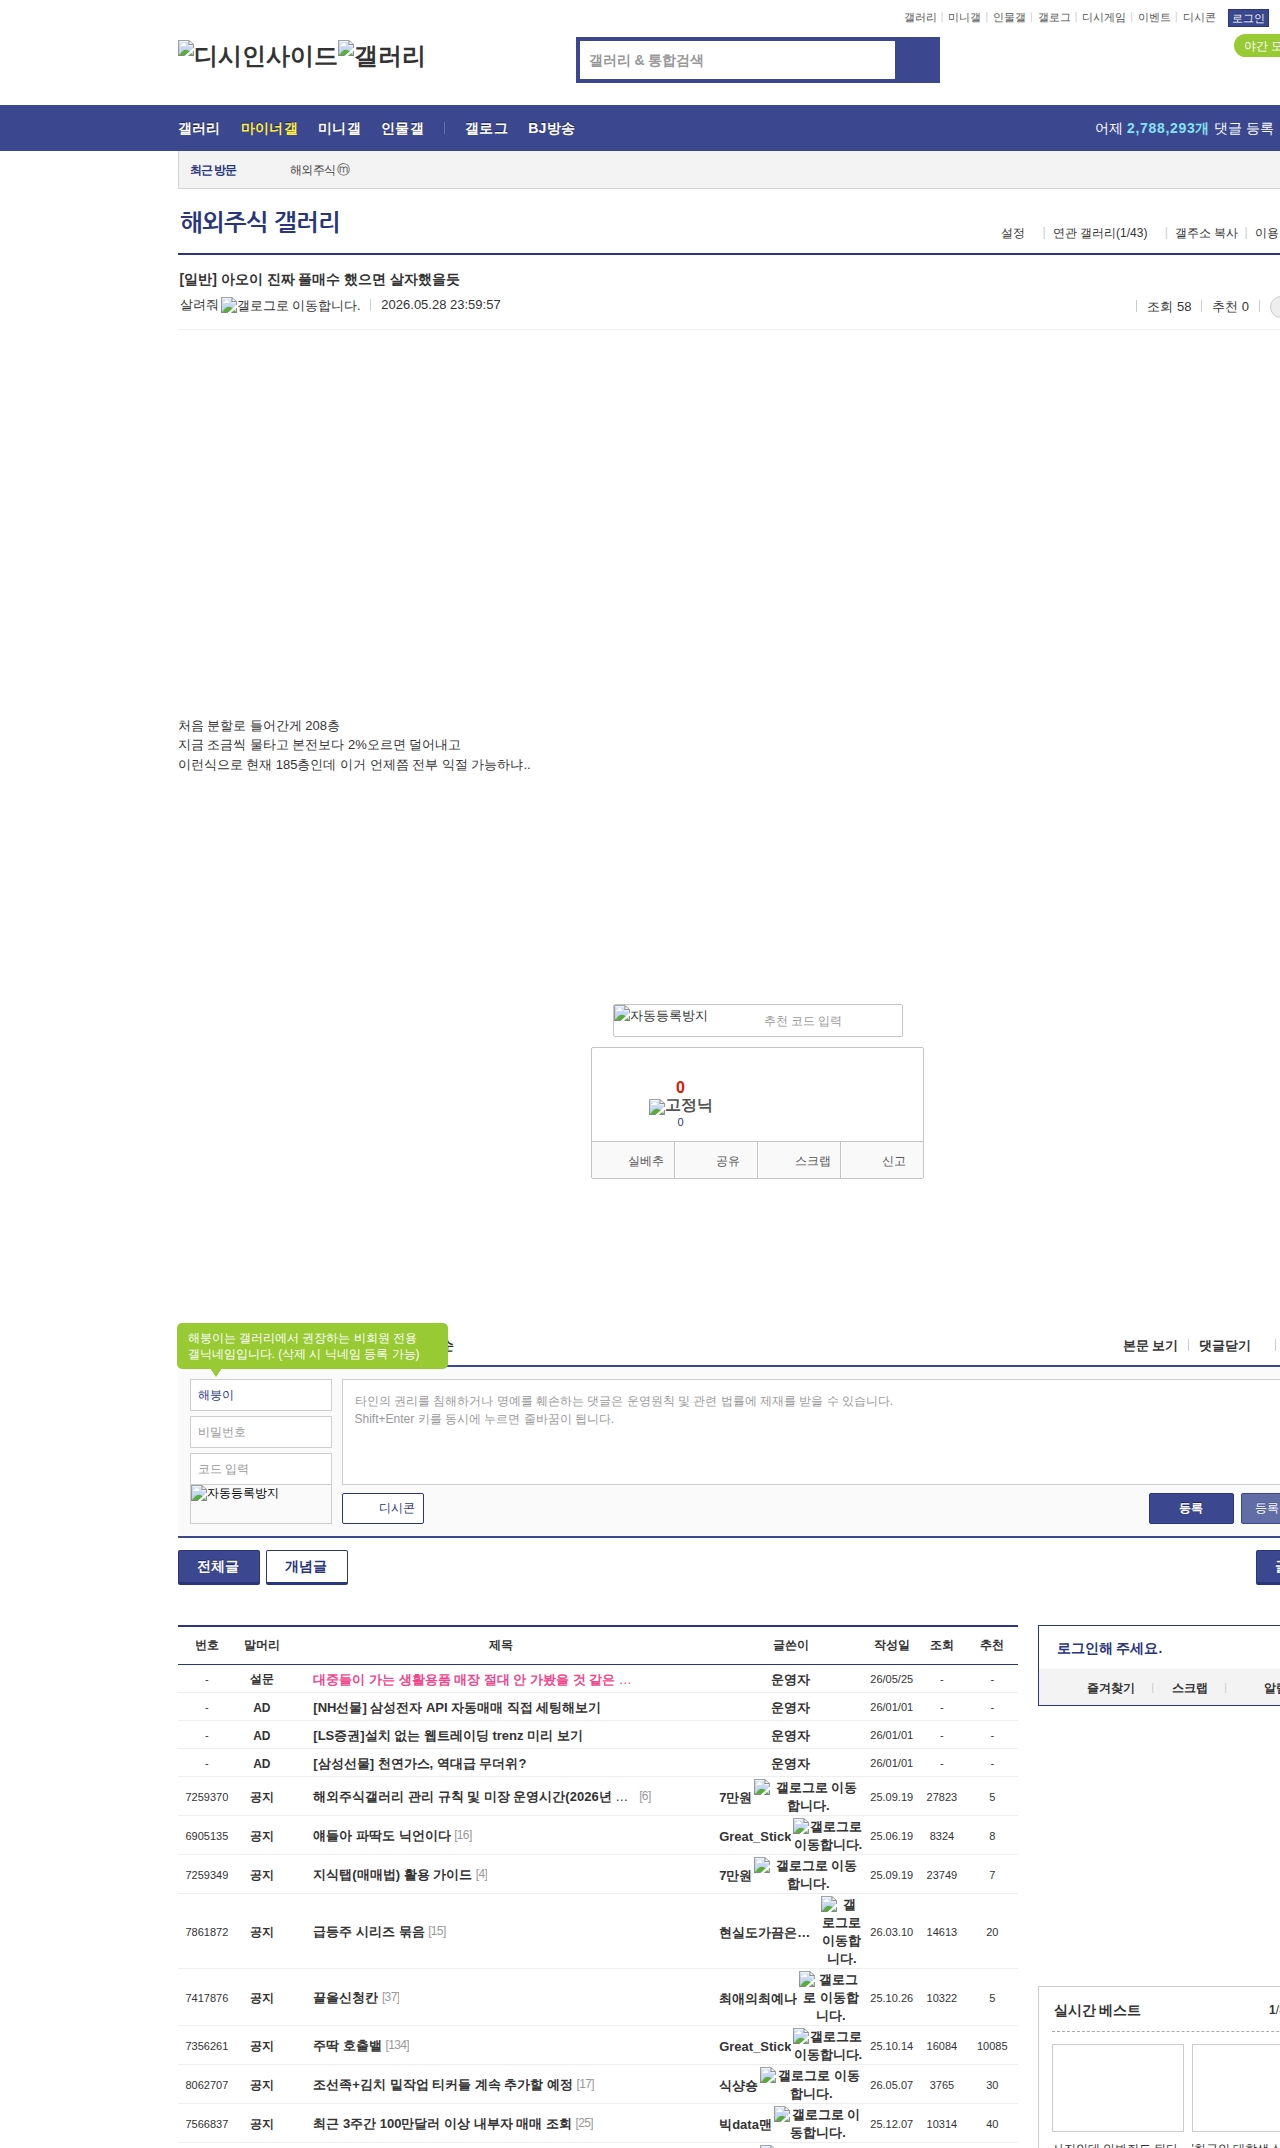The width and height of the screenshot is (1280, 2148).
Task: Open gallog icon in 애들아 파딱도 닉언이다 row
Action: [x=827, y=1835]
